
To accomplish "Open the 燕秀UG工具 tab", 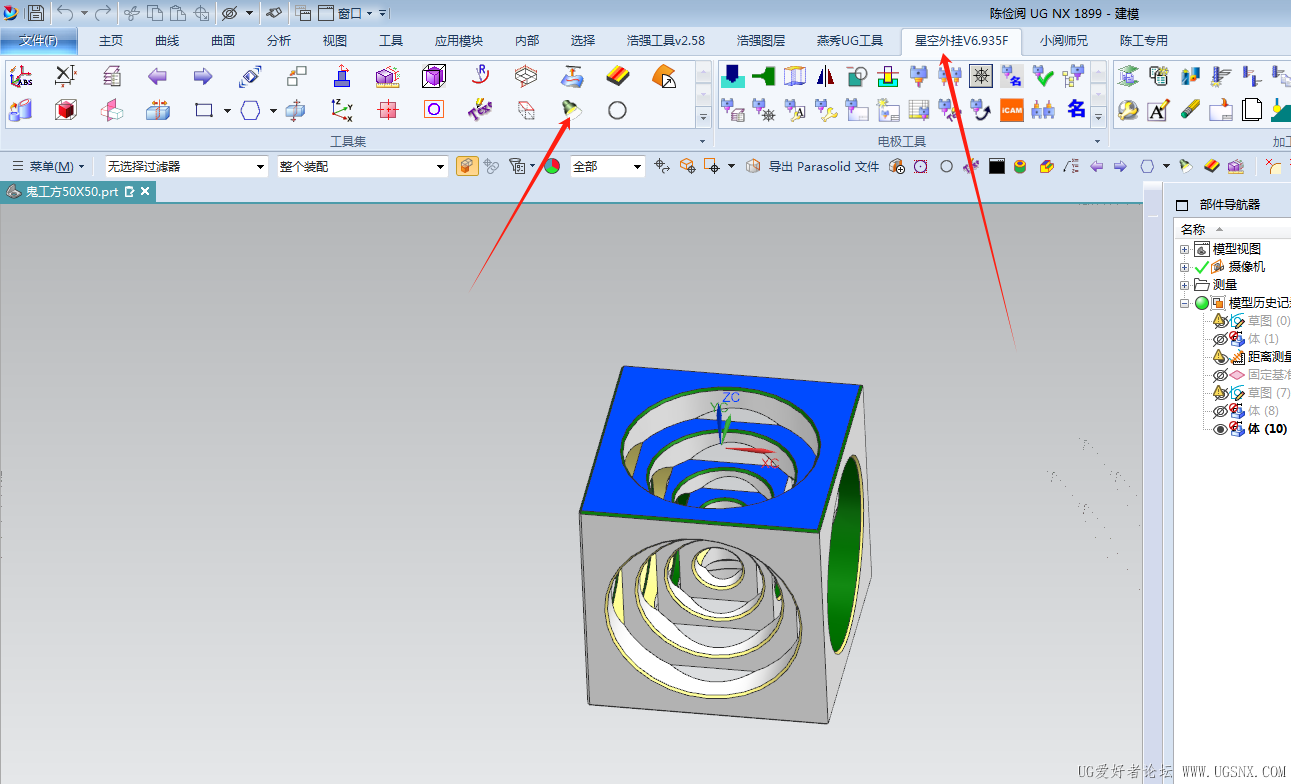I will [850, 41].
